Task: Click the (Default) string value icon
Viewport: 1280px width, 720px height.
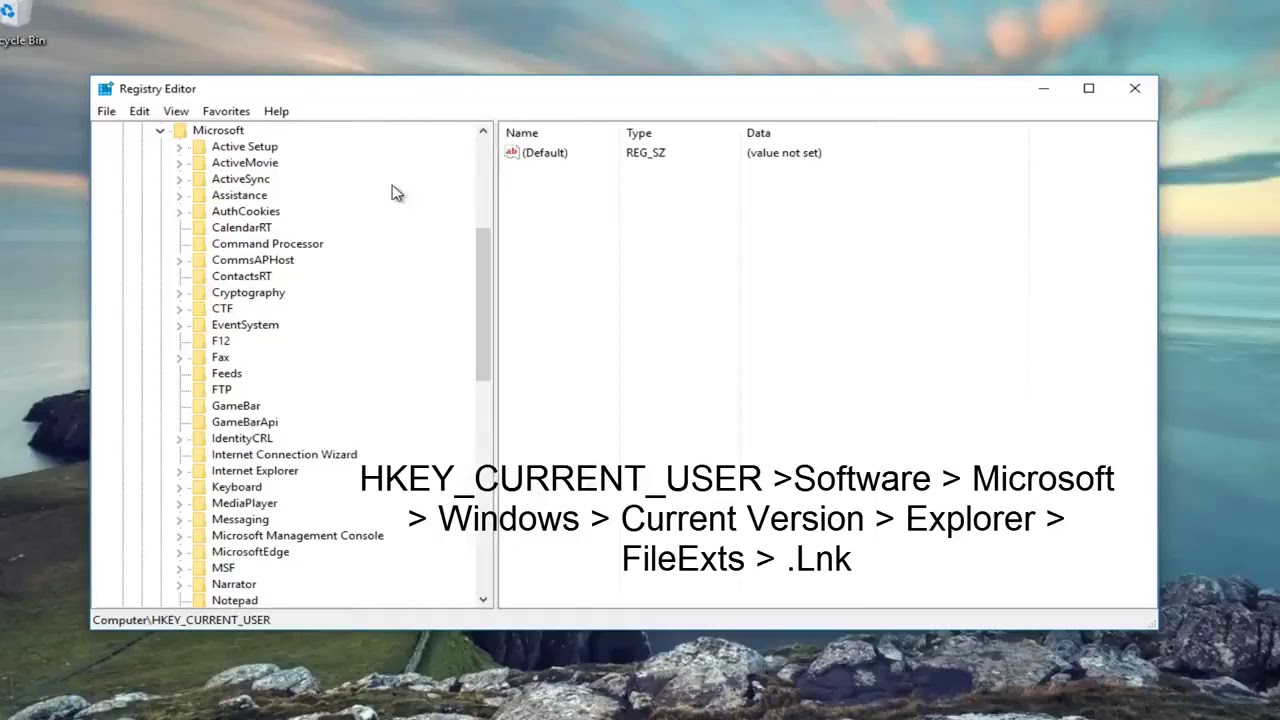Action: (512, 152)
